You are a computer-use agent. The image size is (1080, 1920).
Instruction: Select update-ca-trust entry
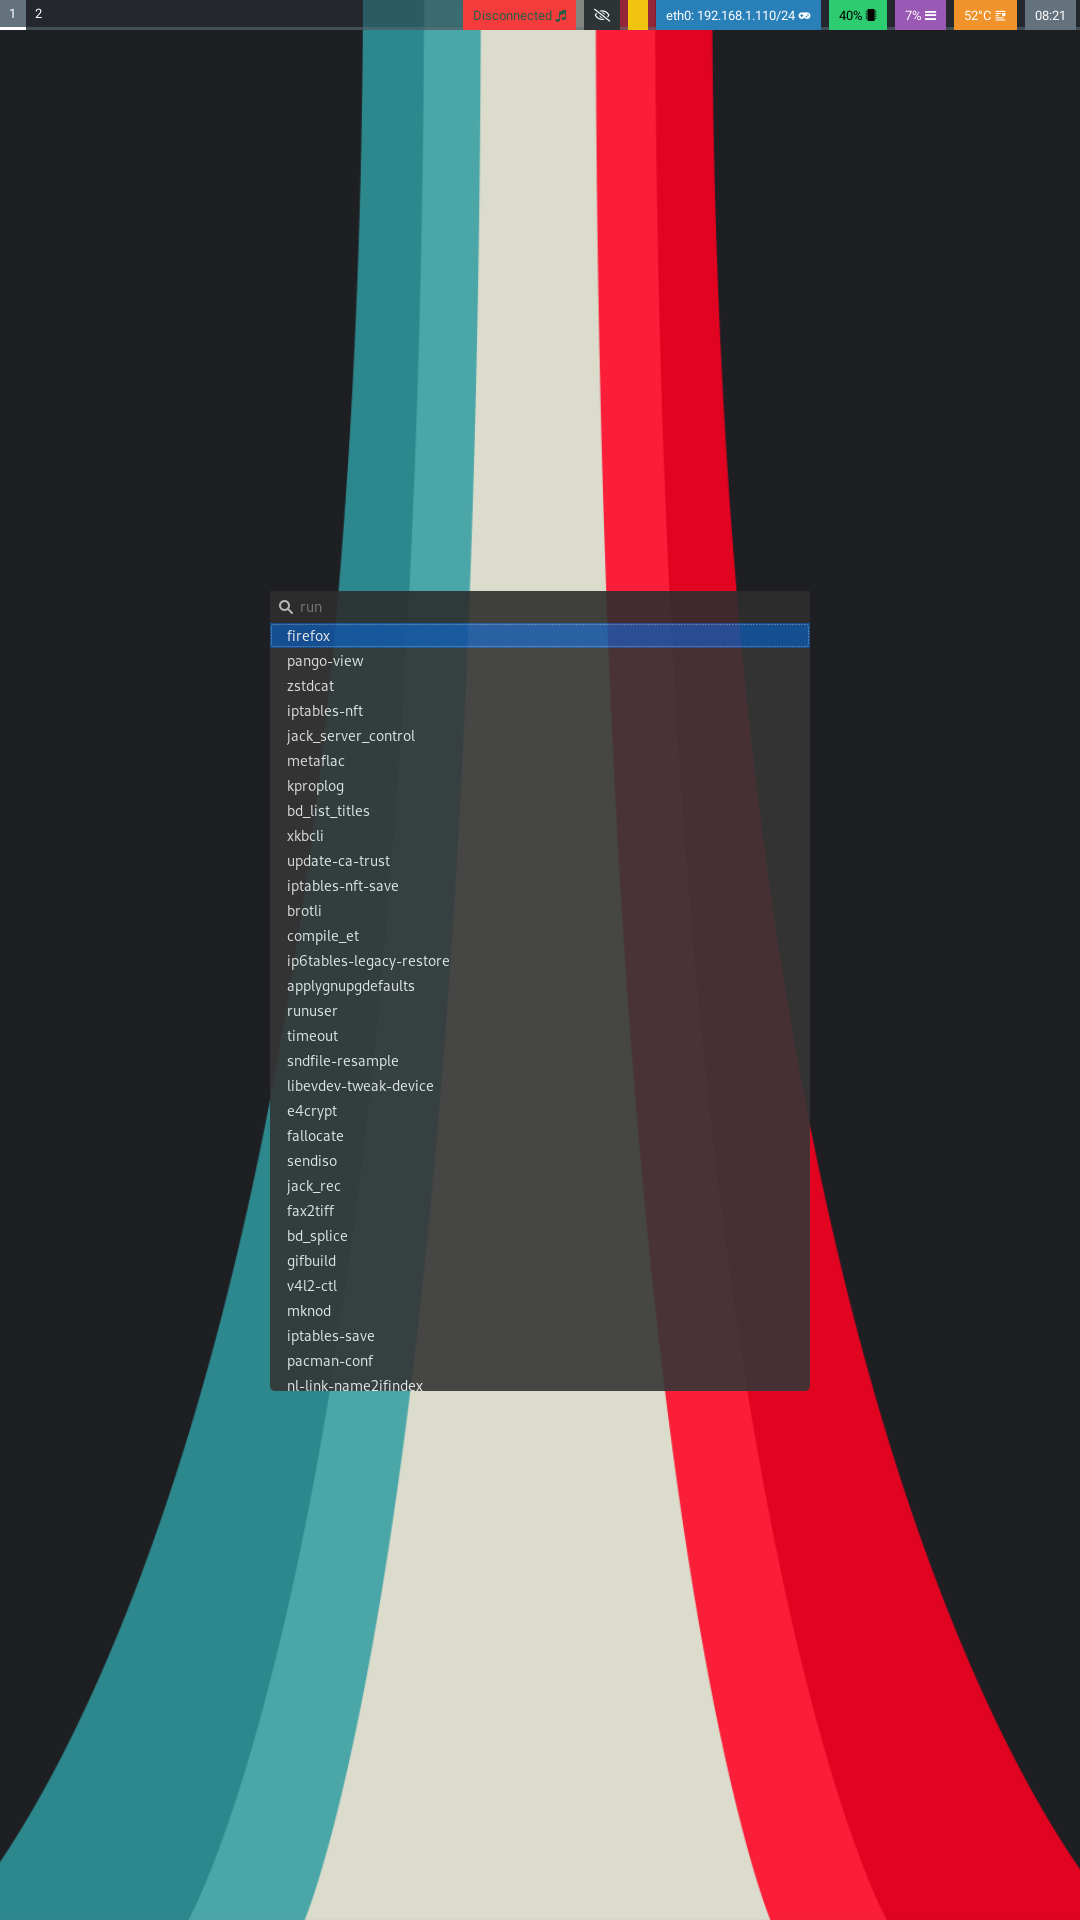[x=540, y=861]
